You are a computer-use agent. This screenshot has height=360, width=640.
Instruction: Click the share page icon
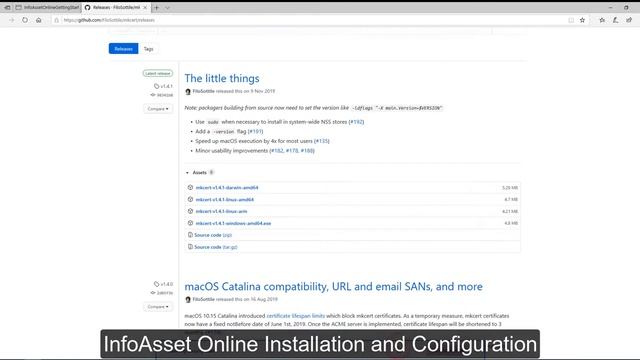[x=629, y=20]
